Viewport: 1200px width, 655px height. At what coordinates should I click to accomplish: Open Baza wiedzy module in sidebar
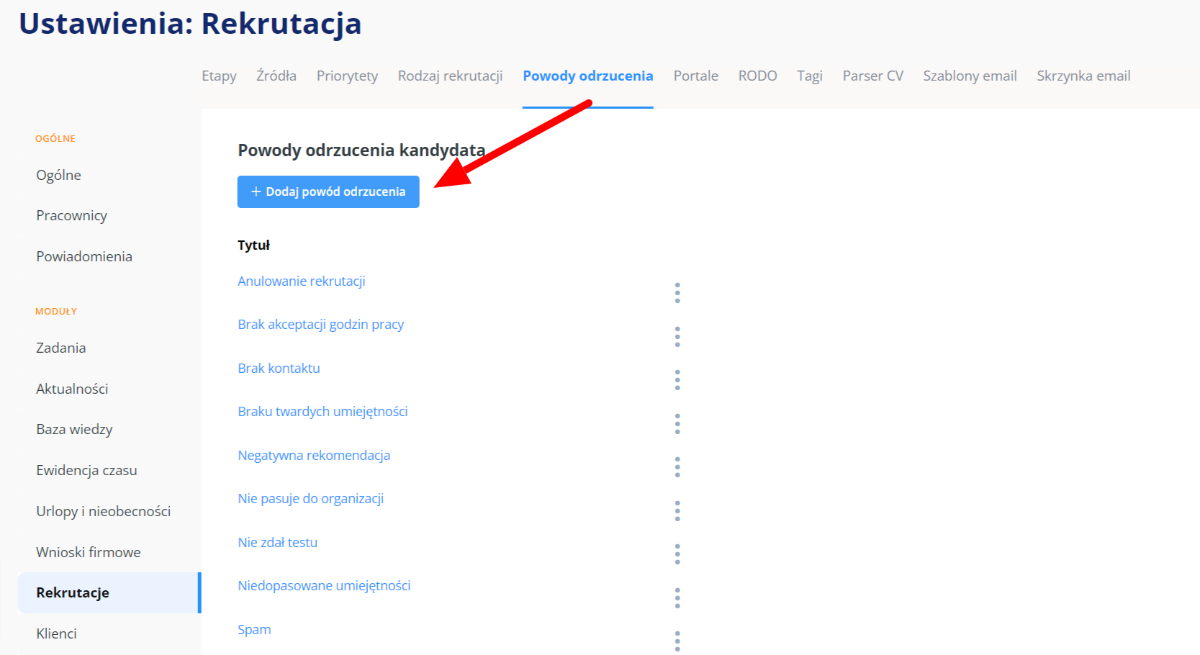[x=74, y=430]
